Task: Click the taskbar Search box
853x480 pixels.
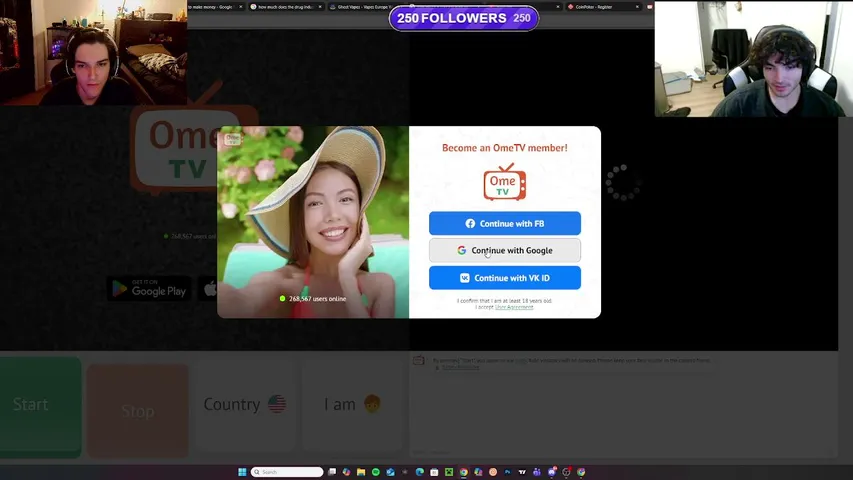Action: (x=287, y=472)
